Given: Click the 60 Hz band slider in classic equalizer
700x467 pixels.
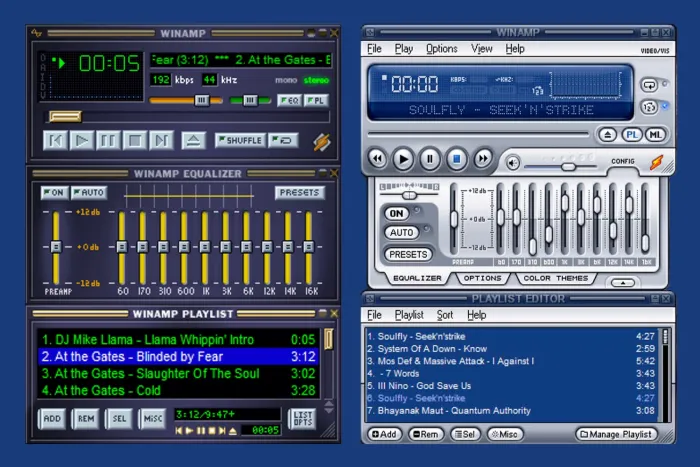Looking at the screenshot, I should (x=121, y=247).
